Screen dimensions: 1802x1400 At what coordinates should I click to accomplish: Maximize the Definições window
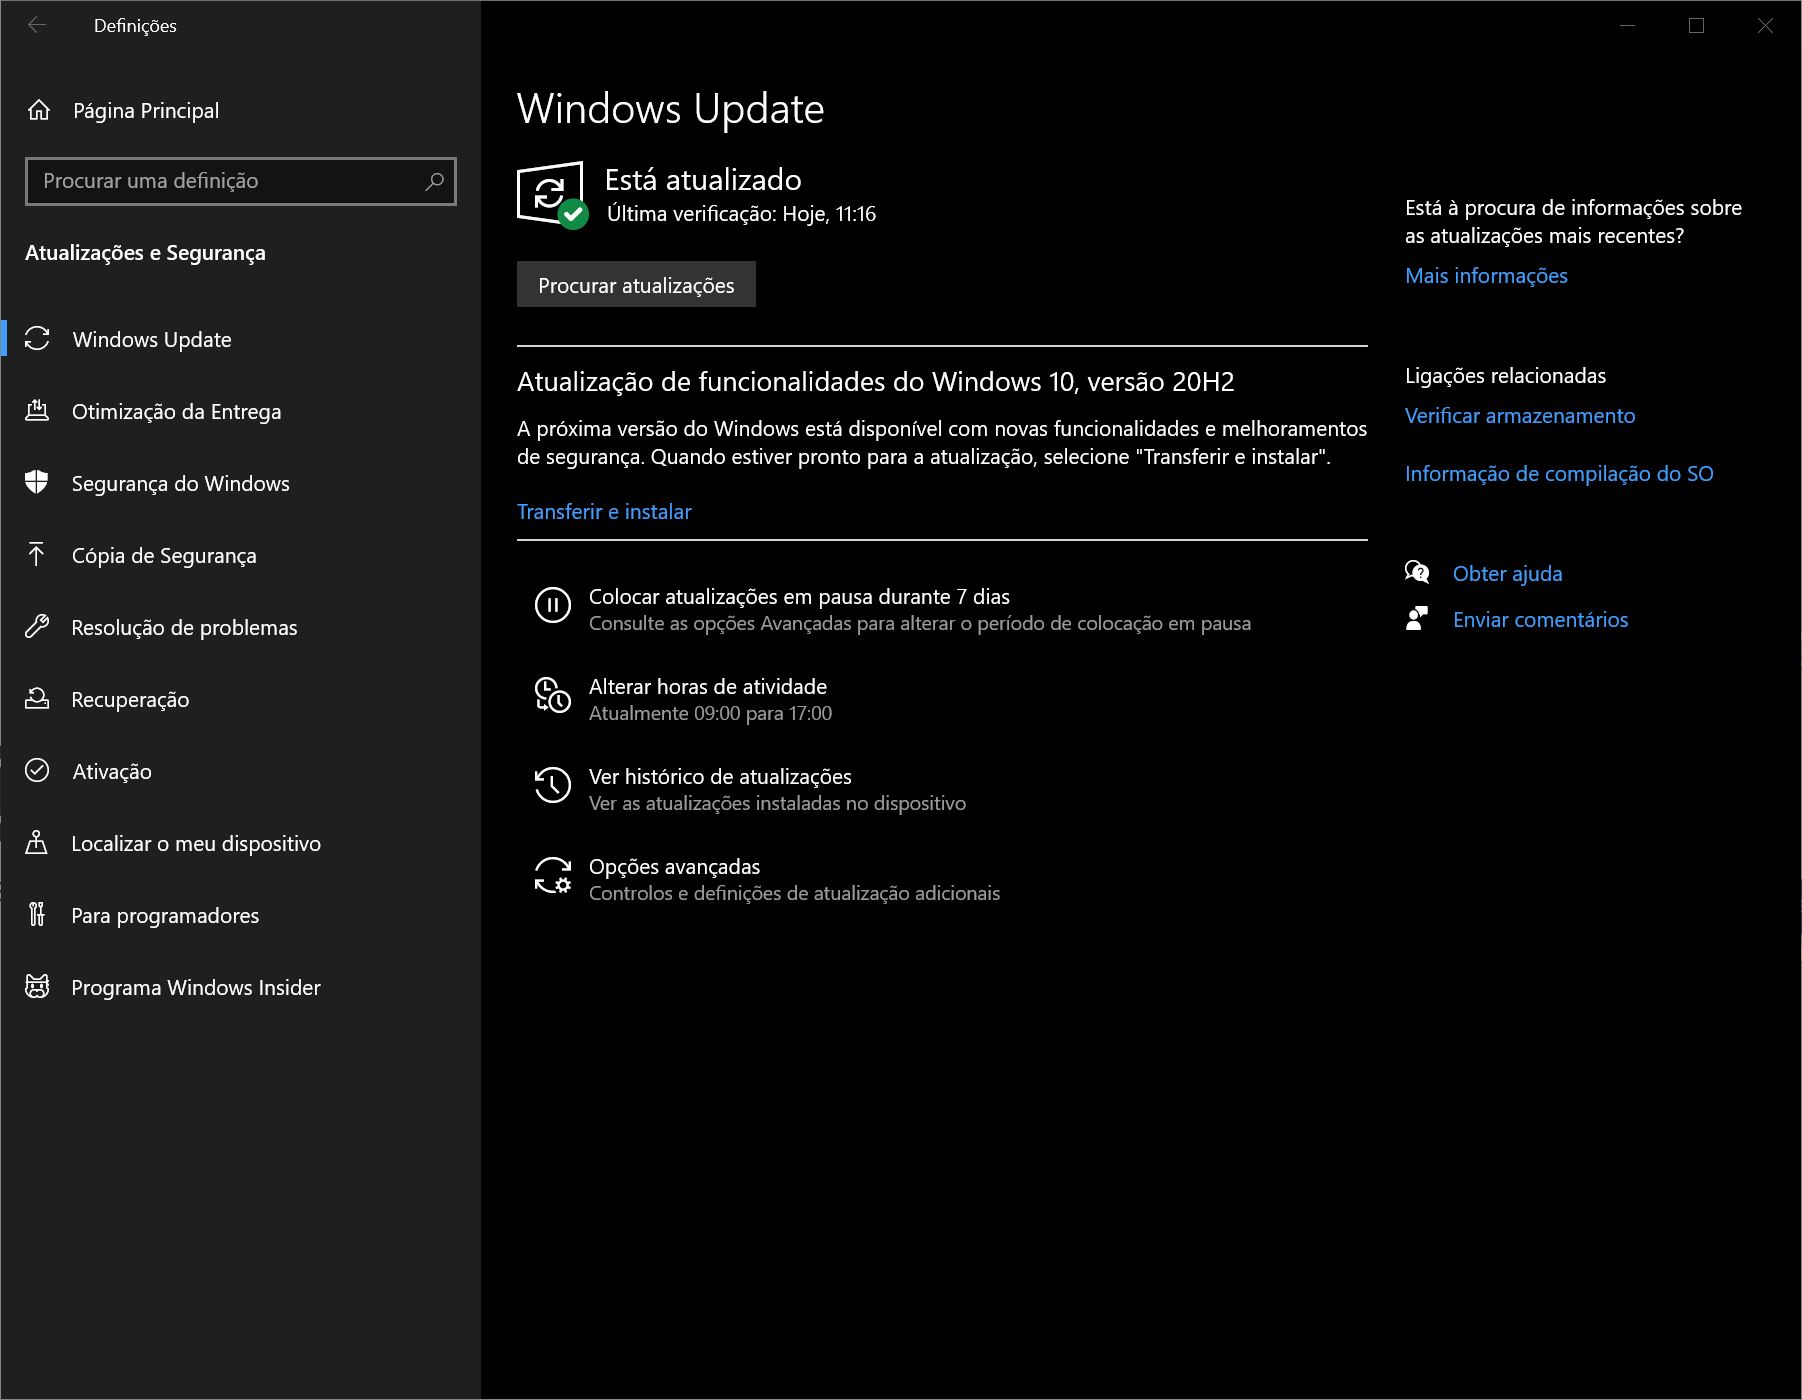[1696, 26]
